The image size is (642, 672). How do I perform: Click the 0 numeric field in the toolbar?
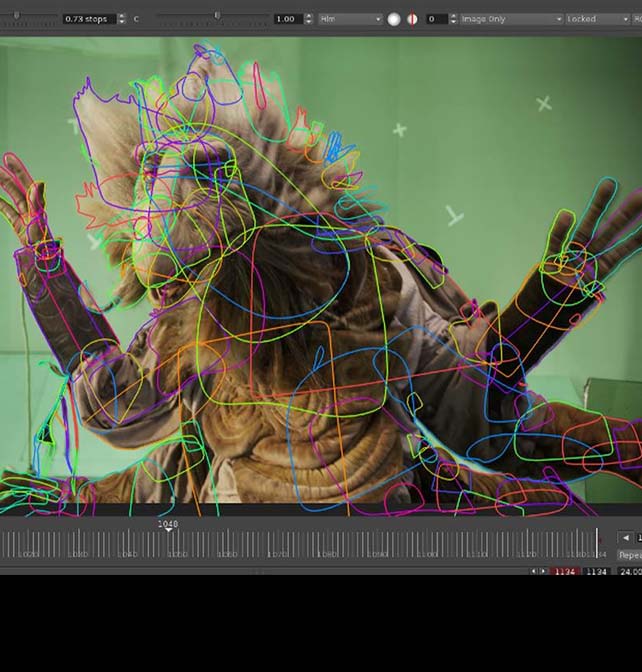[x=437, y=19]
